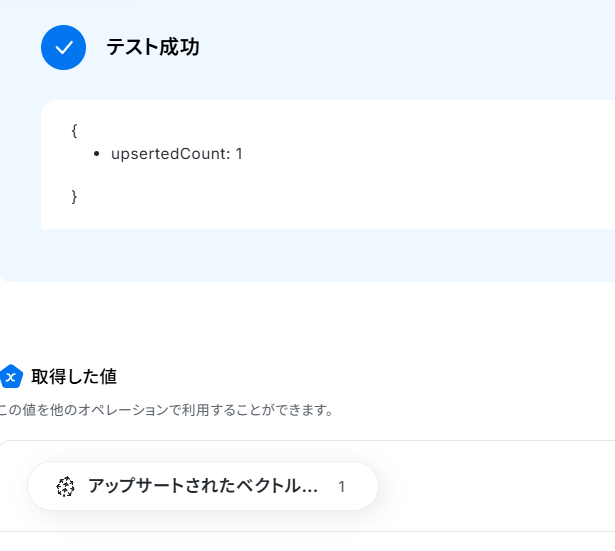
Task: Select the closing curly brace in results
Action: click(x=74, y=196)
